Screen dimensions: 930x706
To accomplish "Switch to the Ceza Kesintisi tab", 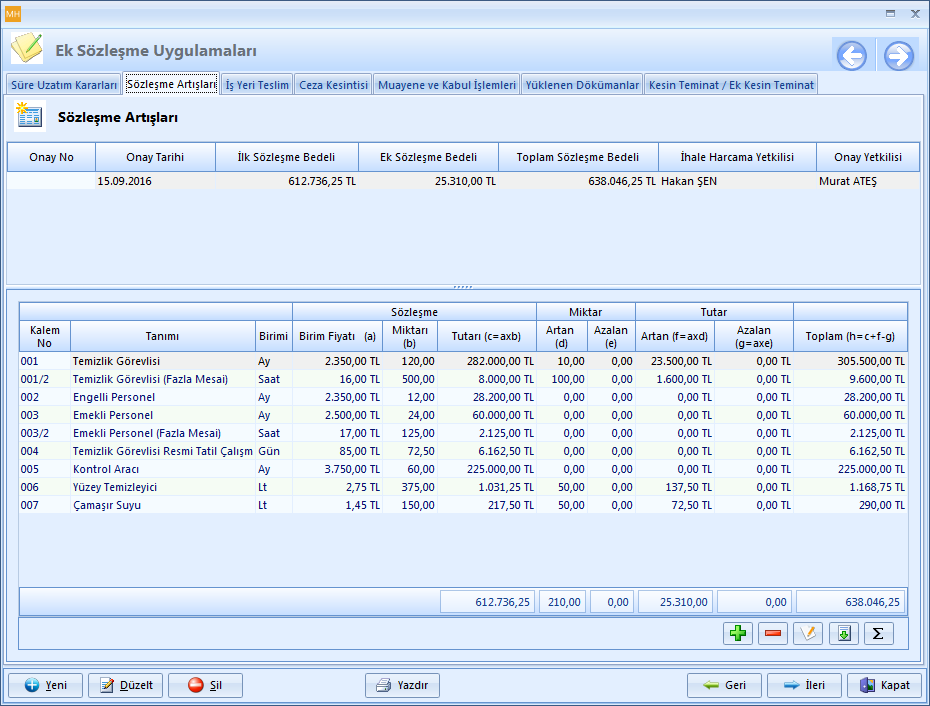I will [334, 85].
